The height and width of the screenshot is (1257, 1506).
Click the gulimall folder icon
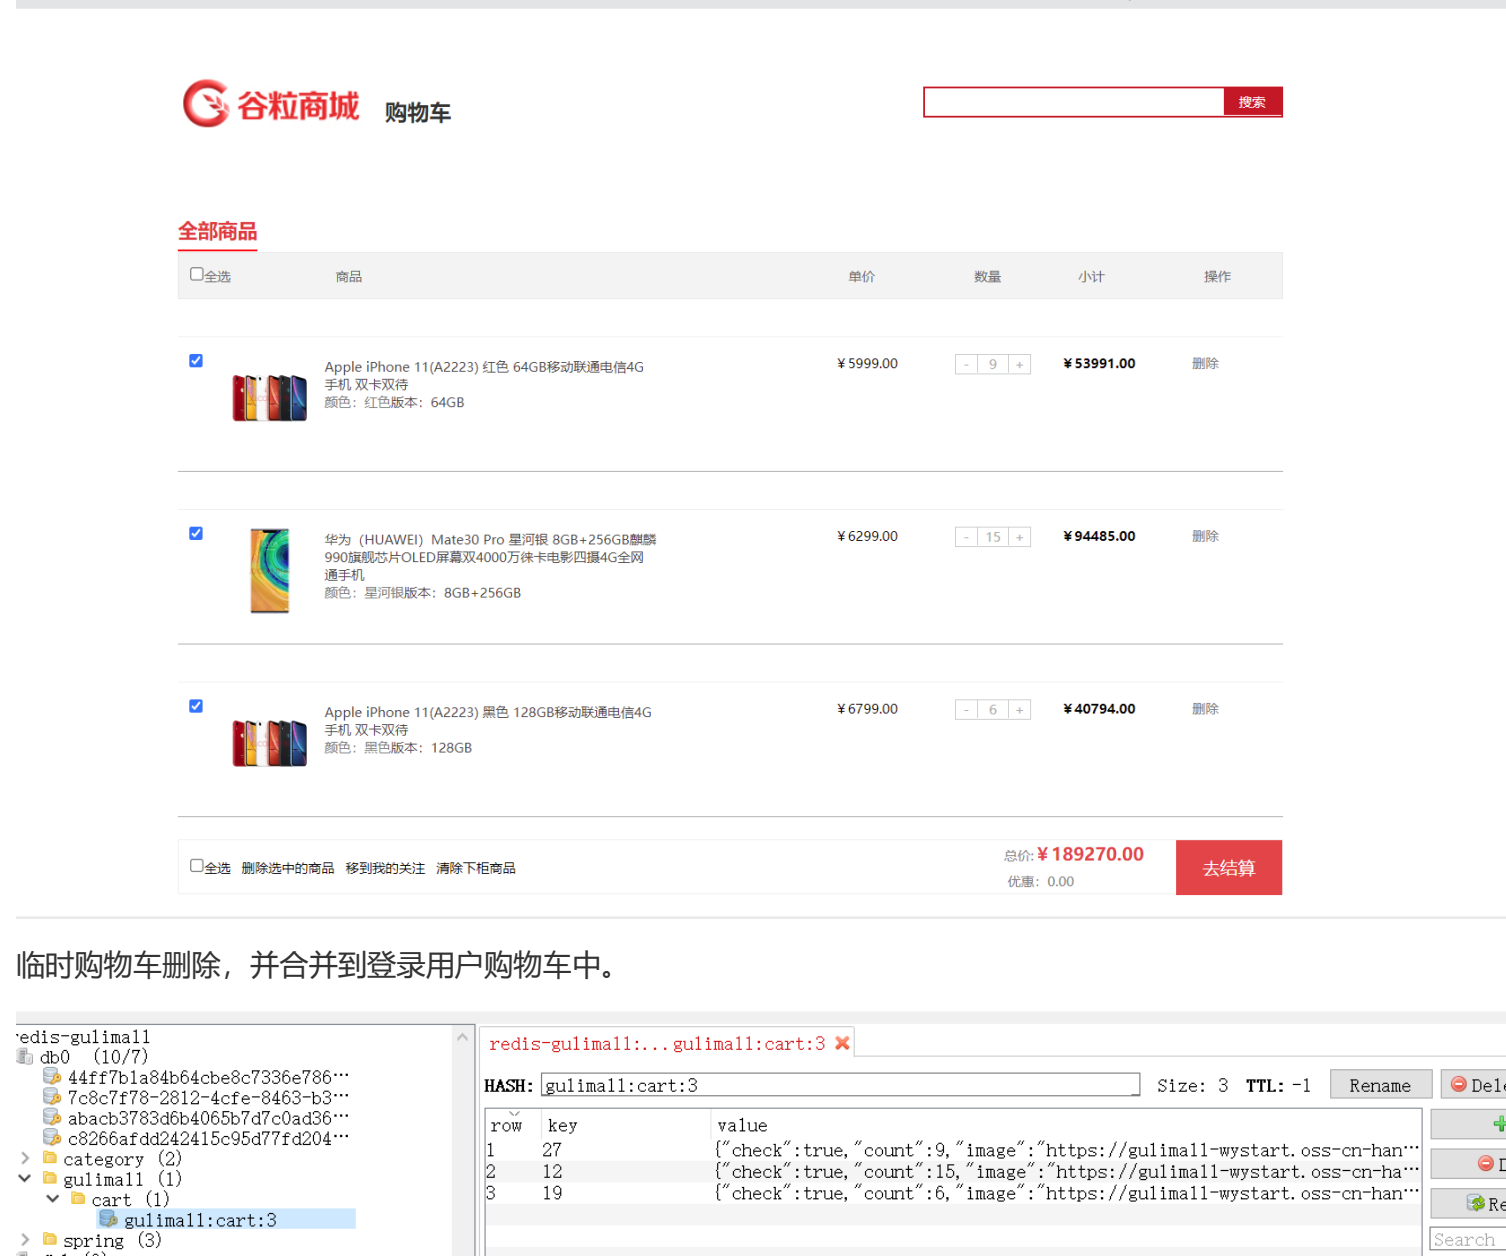tap(50, 1178)
